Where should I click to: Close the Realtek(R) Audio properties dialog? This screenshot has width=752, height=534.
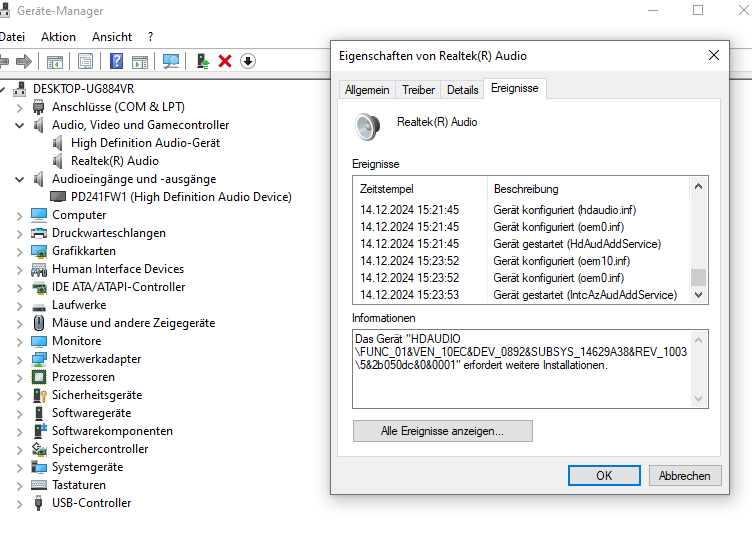[714, 56]
